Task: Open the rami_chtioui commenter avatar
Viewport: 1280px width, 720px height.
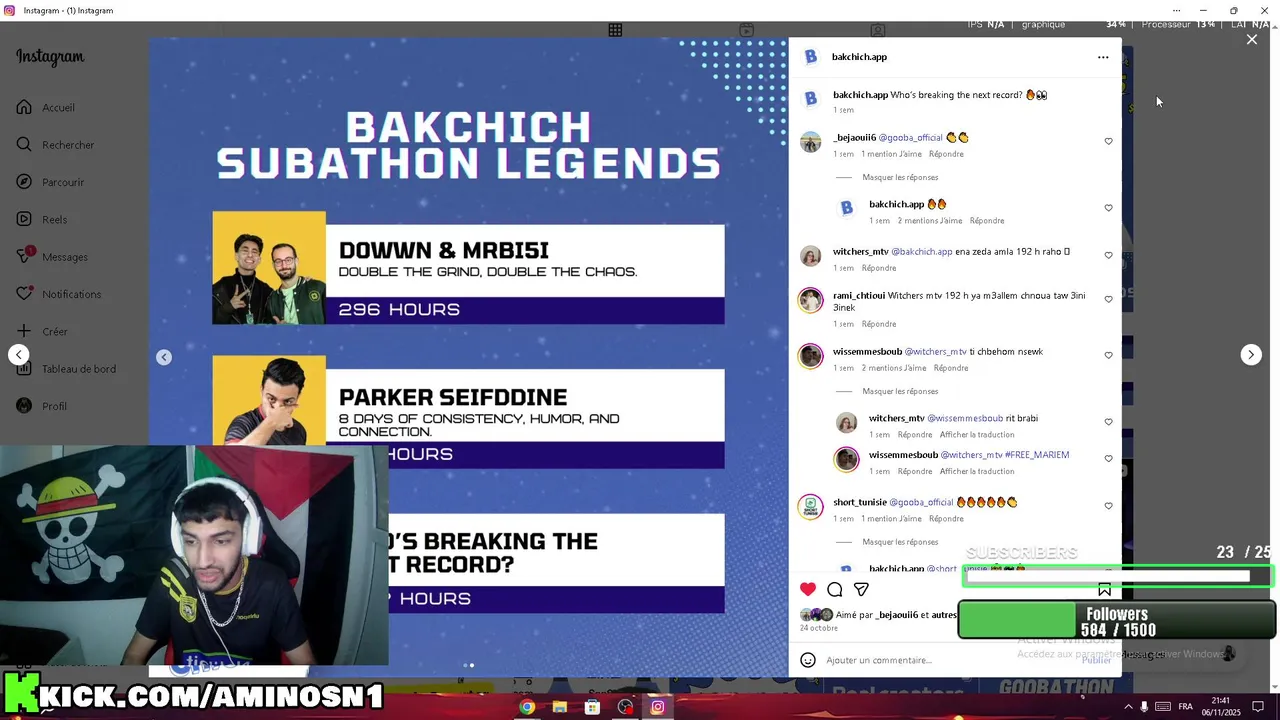Action: tap(811, 300)
